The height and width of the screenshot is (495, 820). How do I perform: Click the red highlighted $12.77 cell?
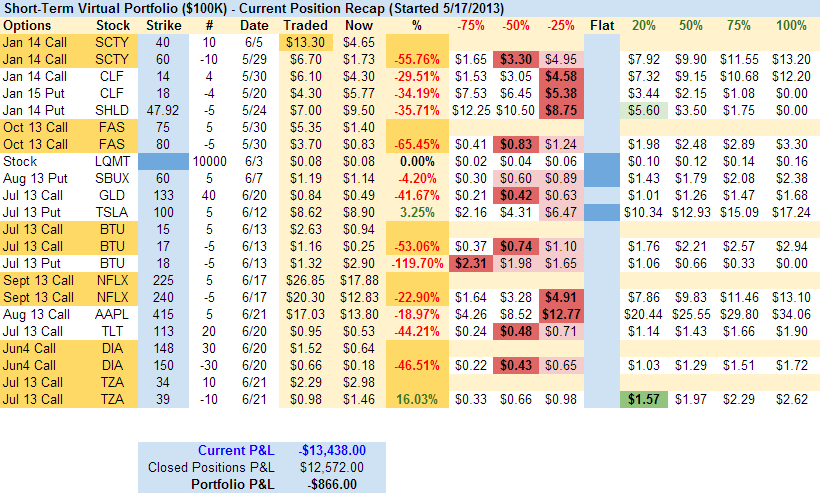[x=560, y=315]
